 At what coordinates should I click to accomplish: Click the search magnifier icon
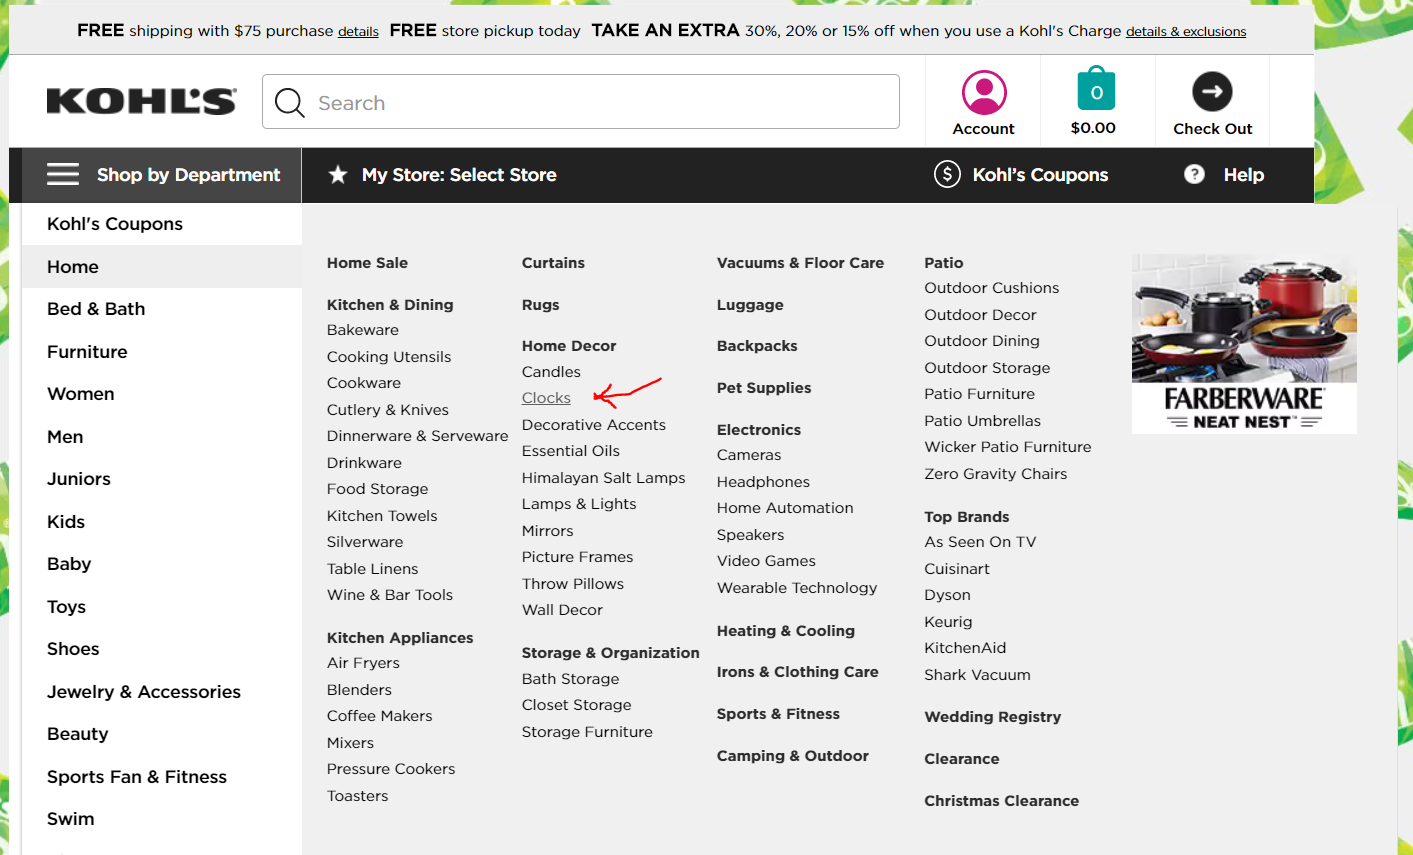click(x=289, y=102)
